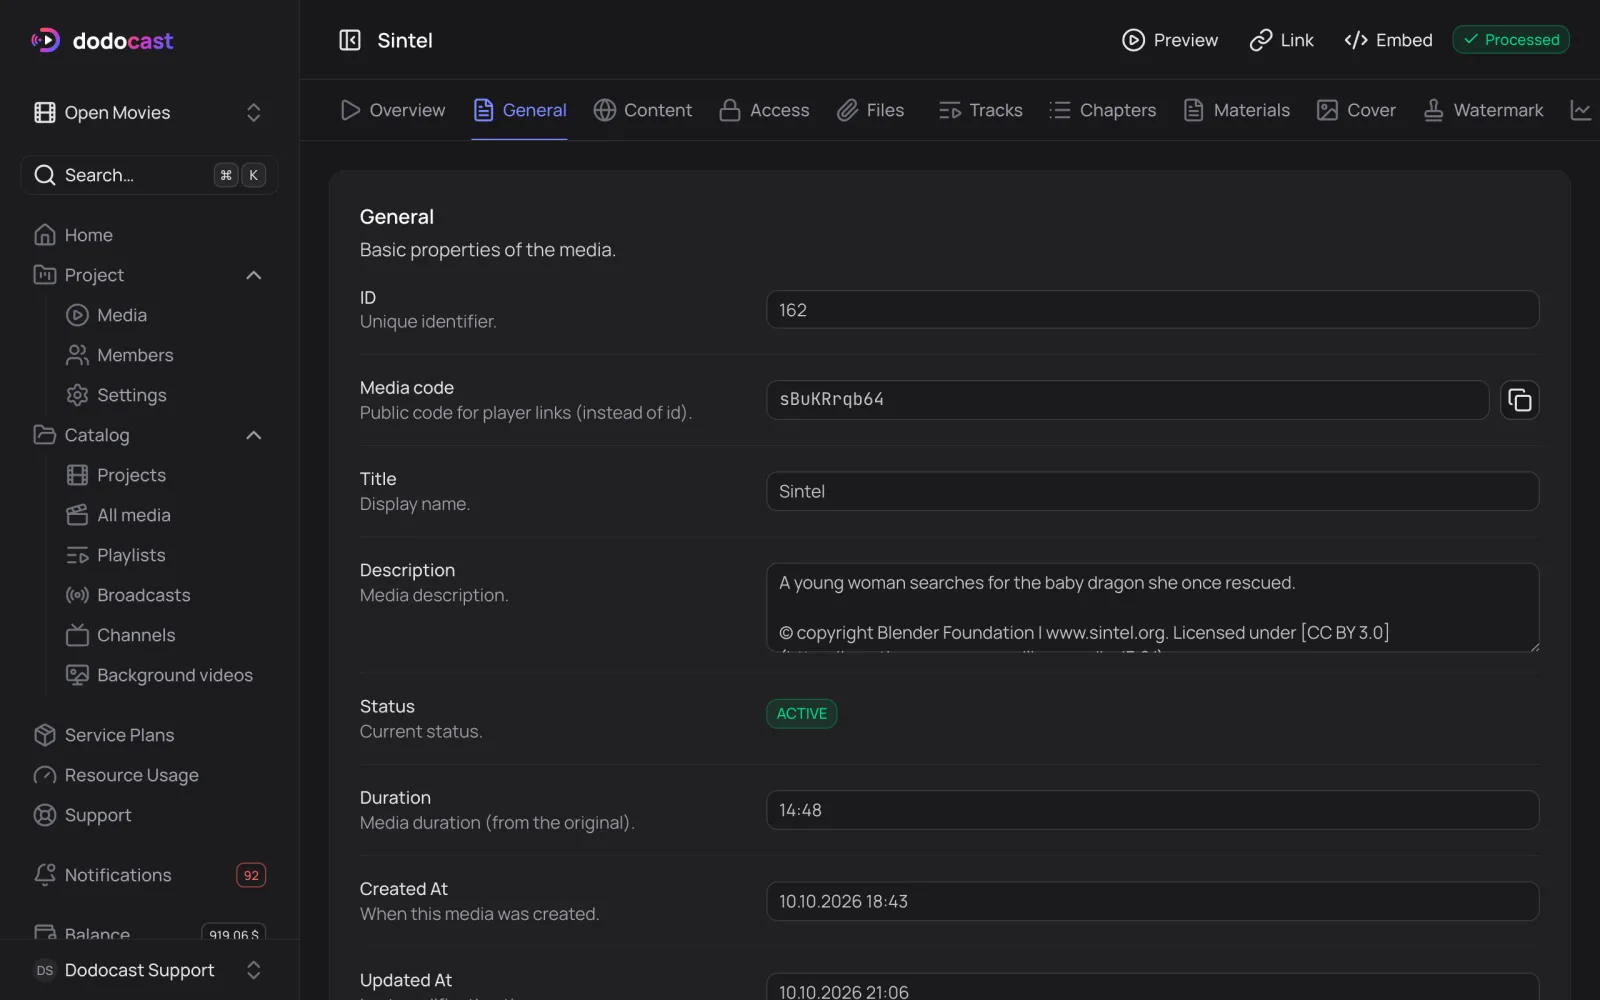
Task: Open the Embed code option
Action: (x=1389, y=40)
